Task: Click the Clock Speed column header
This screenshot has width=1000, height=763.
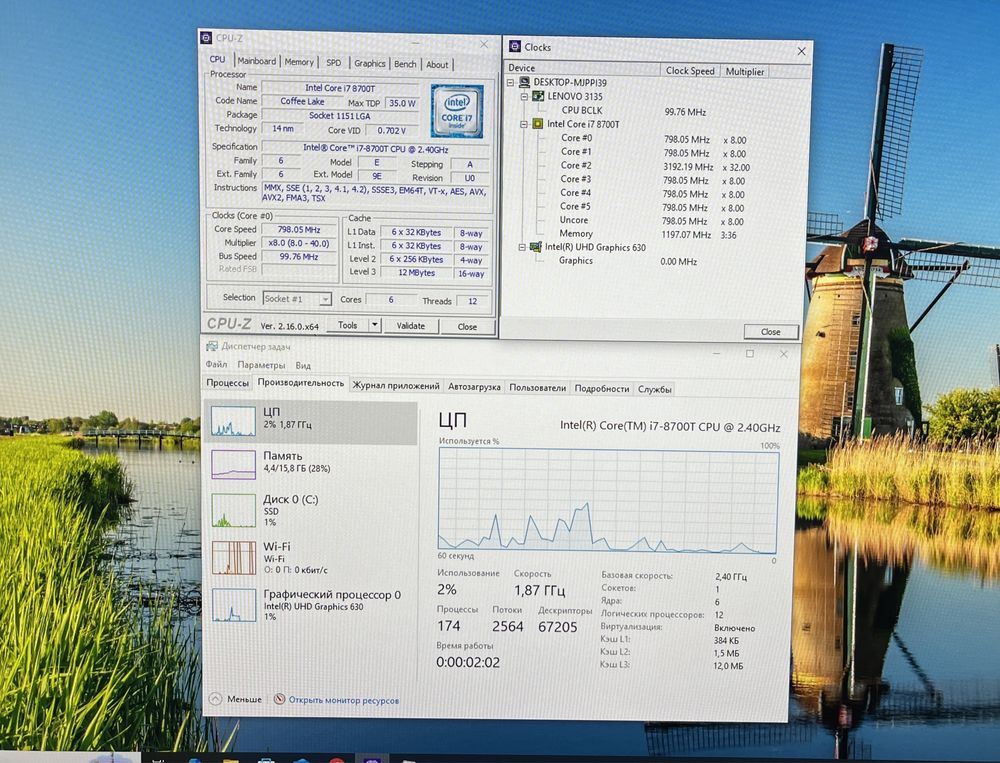Action: 690,70
